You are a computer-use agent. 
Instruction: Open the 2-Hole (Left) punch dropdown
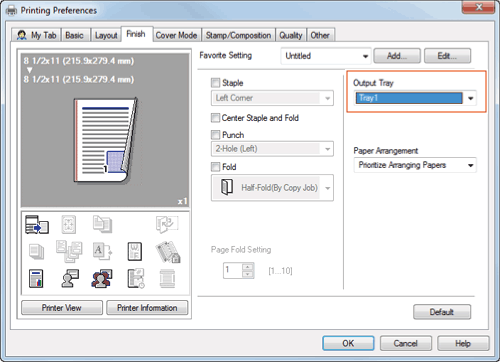(x=272, y=149)
